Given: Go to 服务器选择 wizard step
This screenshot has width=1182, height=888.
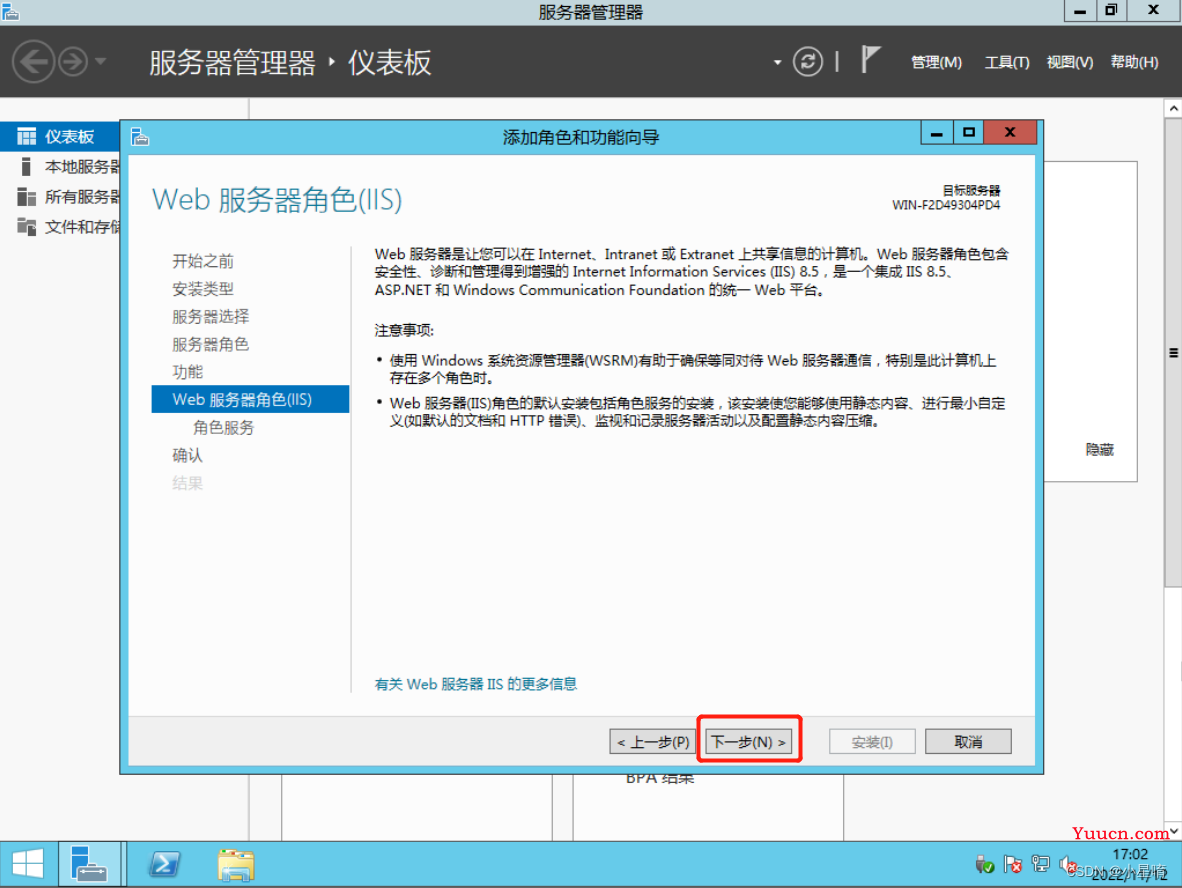Looking at the screenshot, I should [x=210, y=317].
